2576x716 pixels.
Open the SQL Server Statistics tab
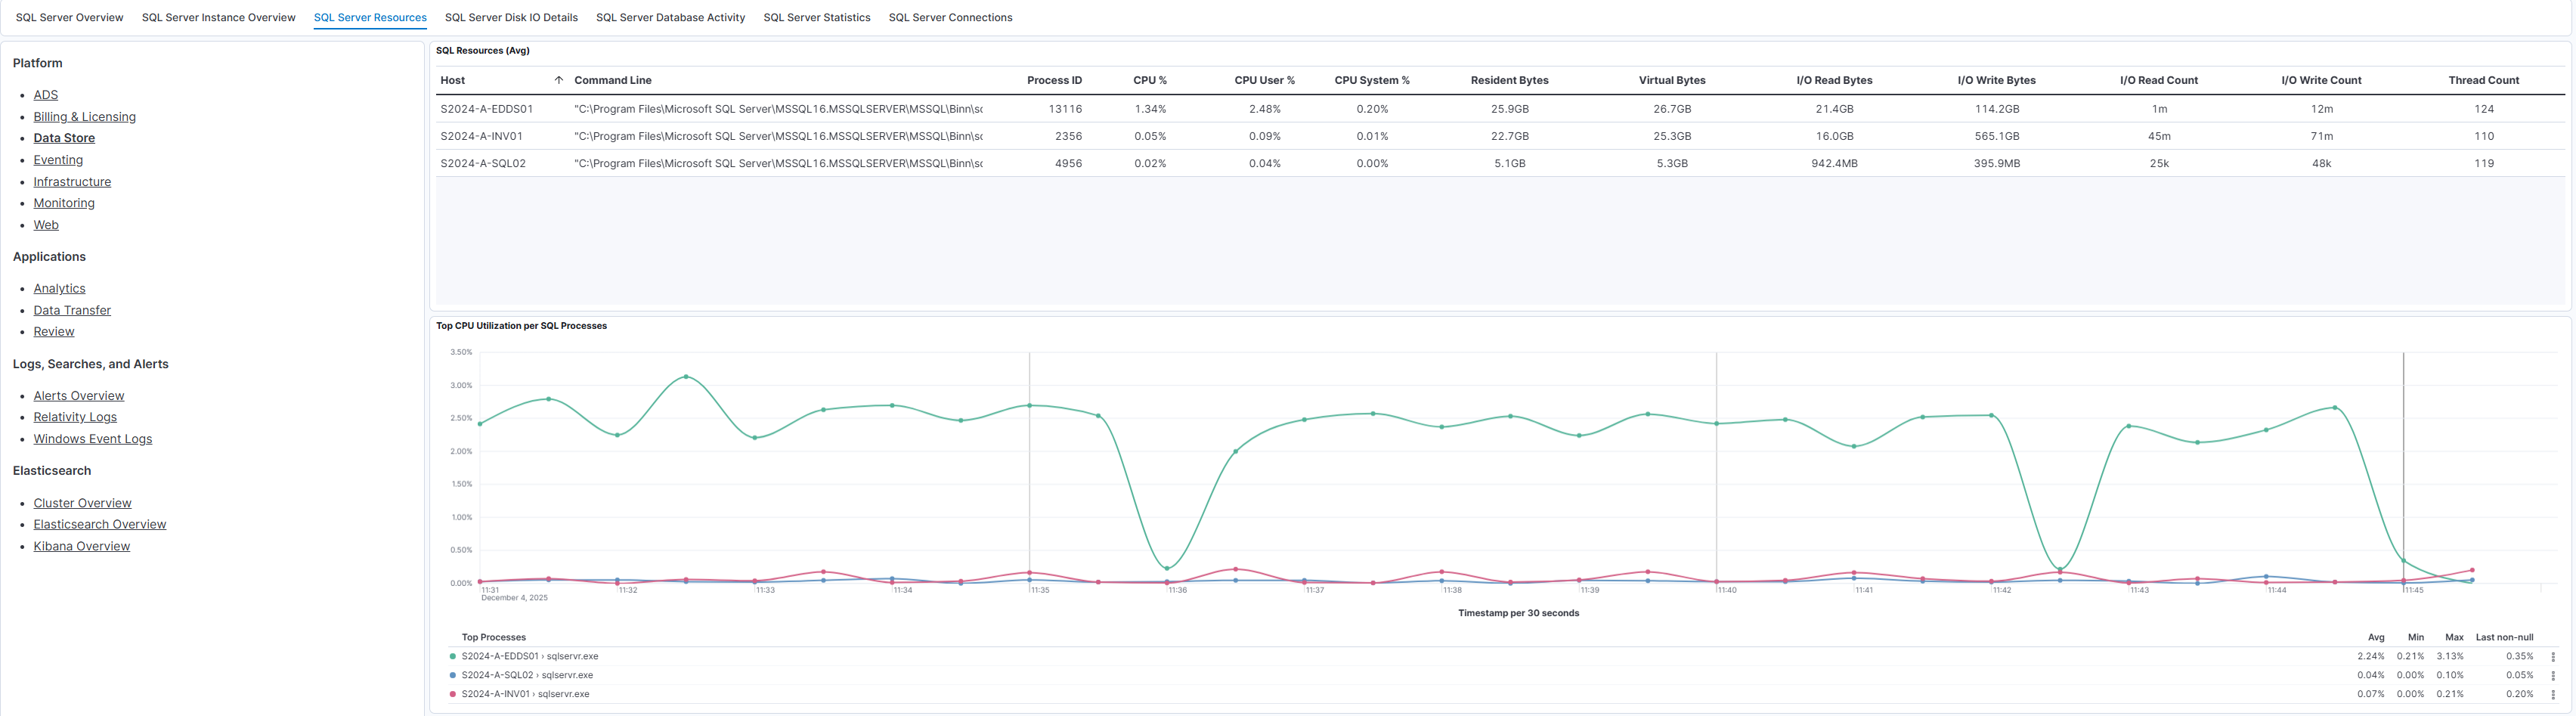[816, 17]
